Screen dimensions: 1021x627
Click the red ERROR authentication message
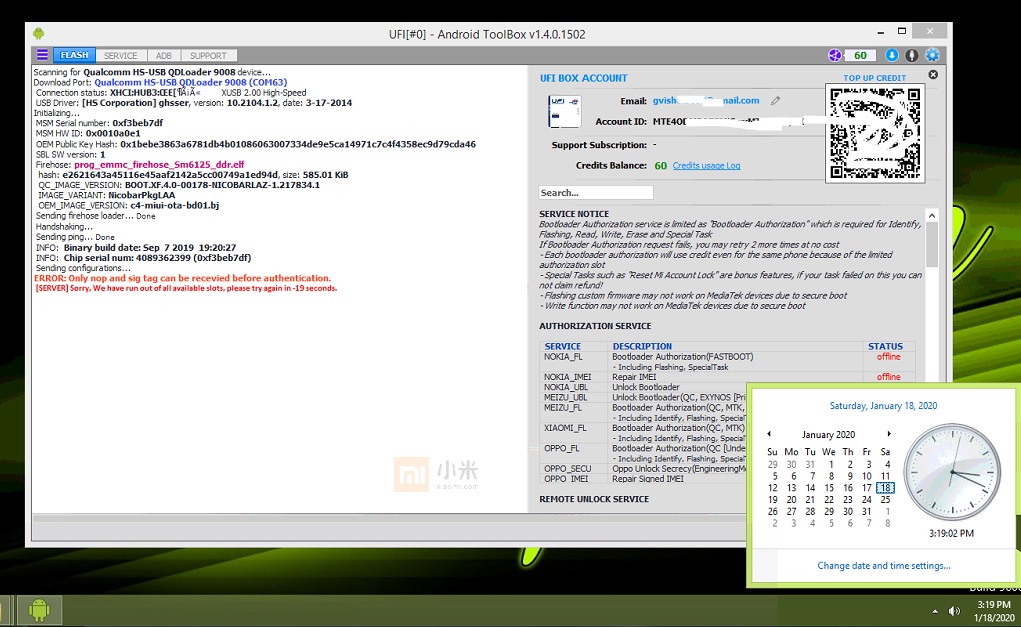(x=182, y=278)
